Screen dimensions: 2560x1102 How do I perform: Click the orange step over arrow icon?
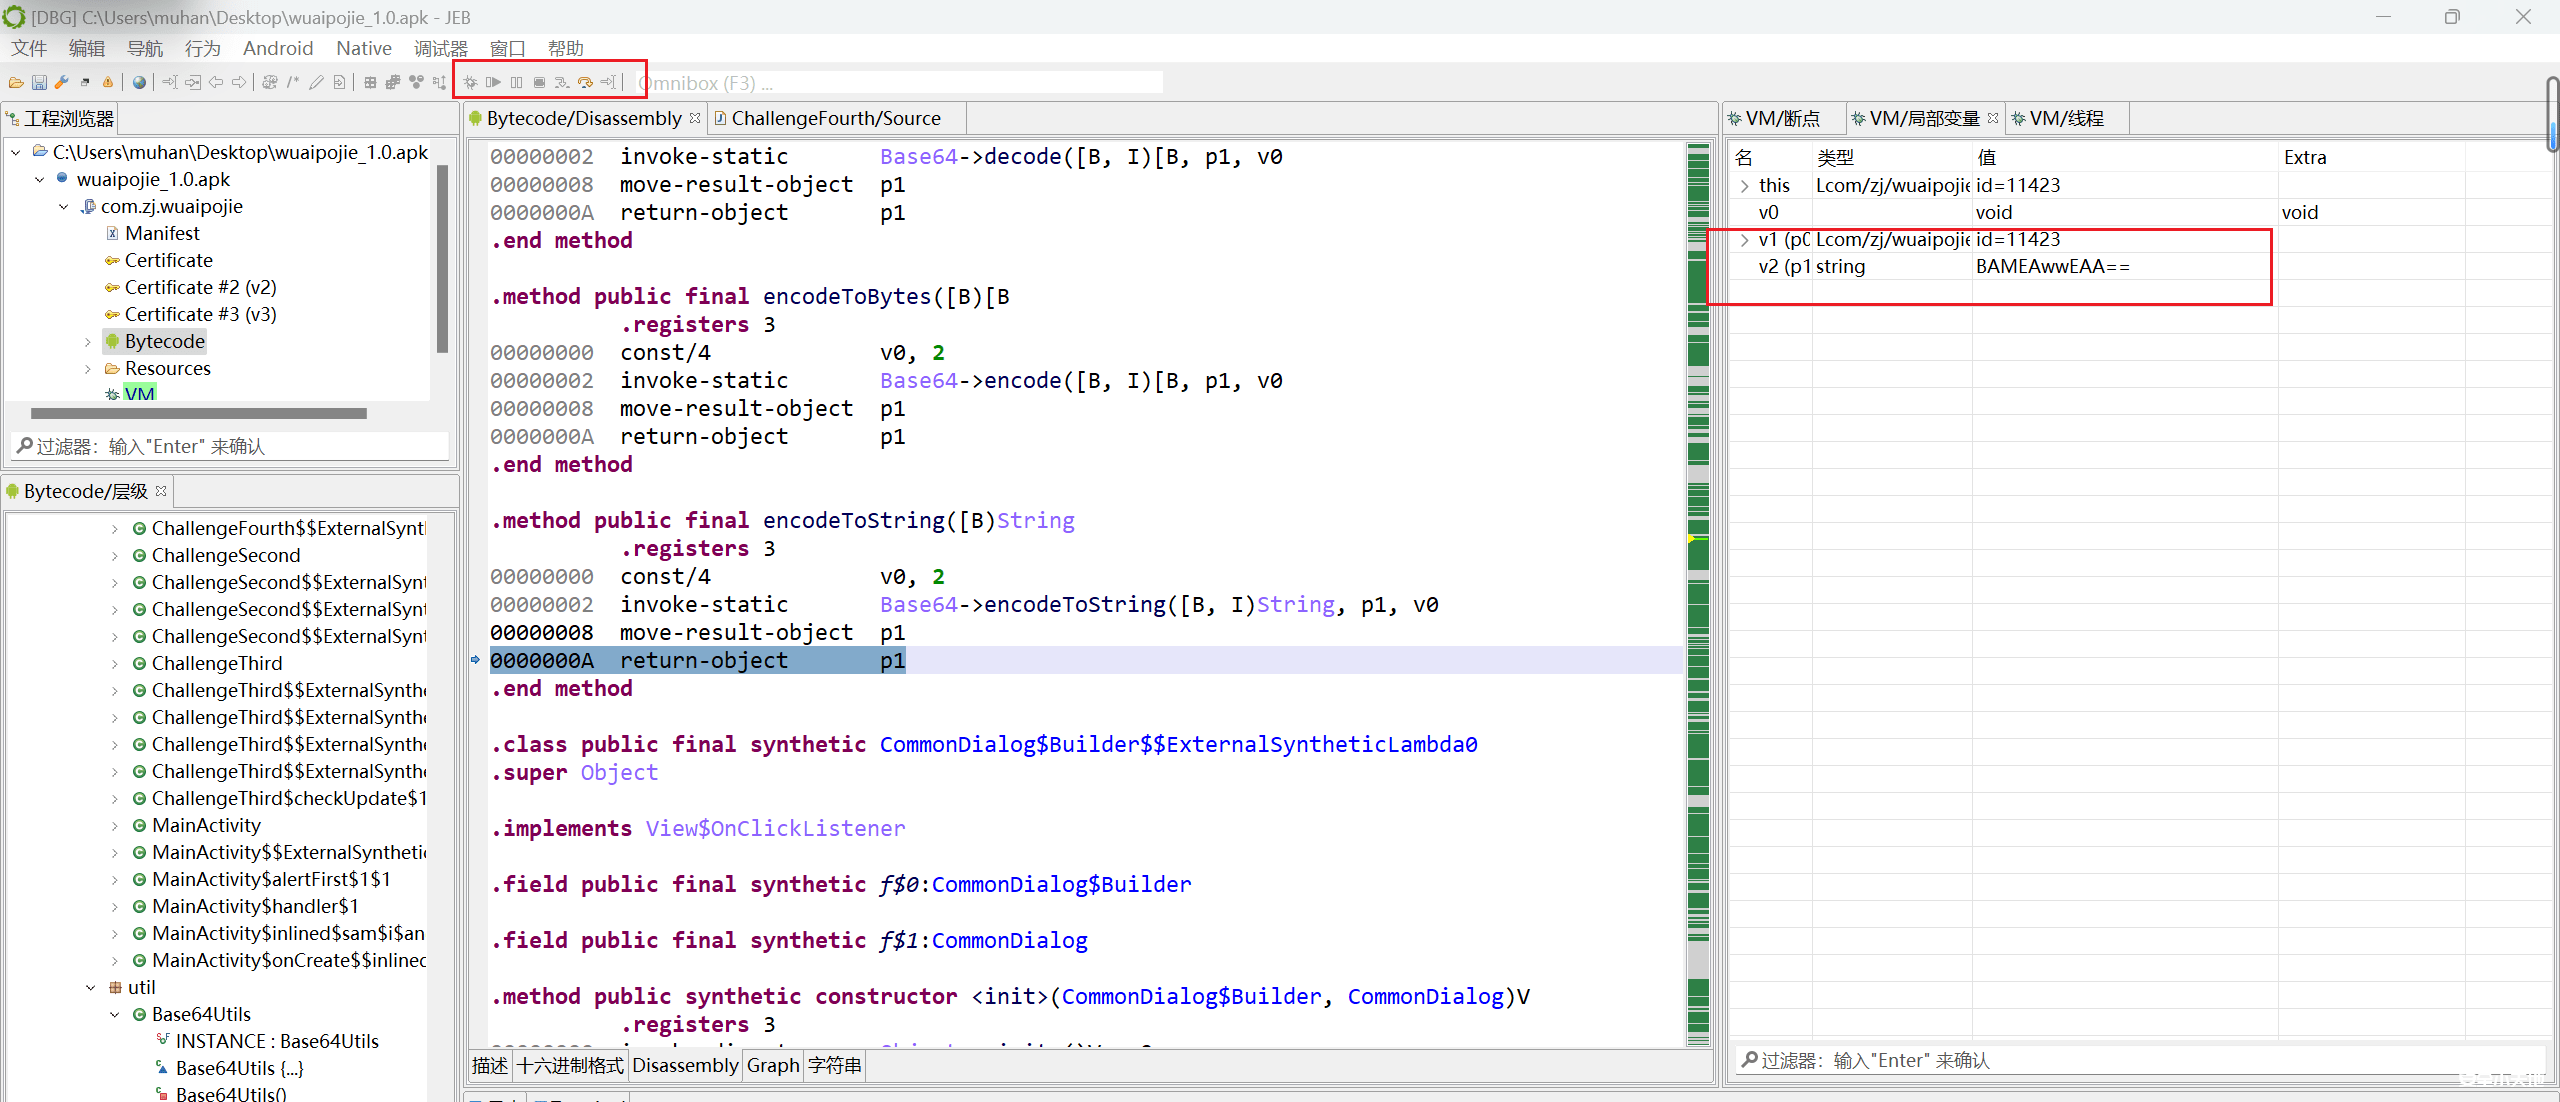point(585,83)
